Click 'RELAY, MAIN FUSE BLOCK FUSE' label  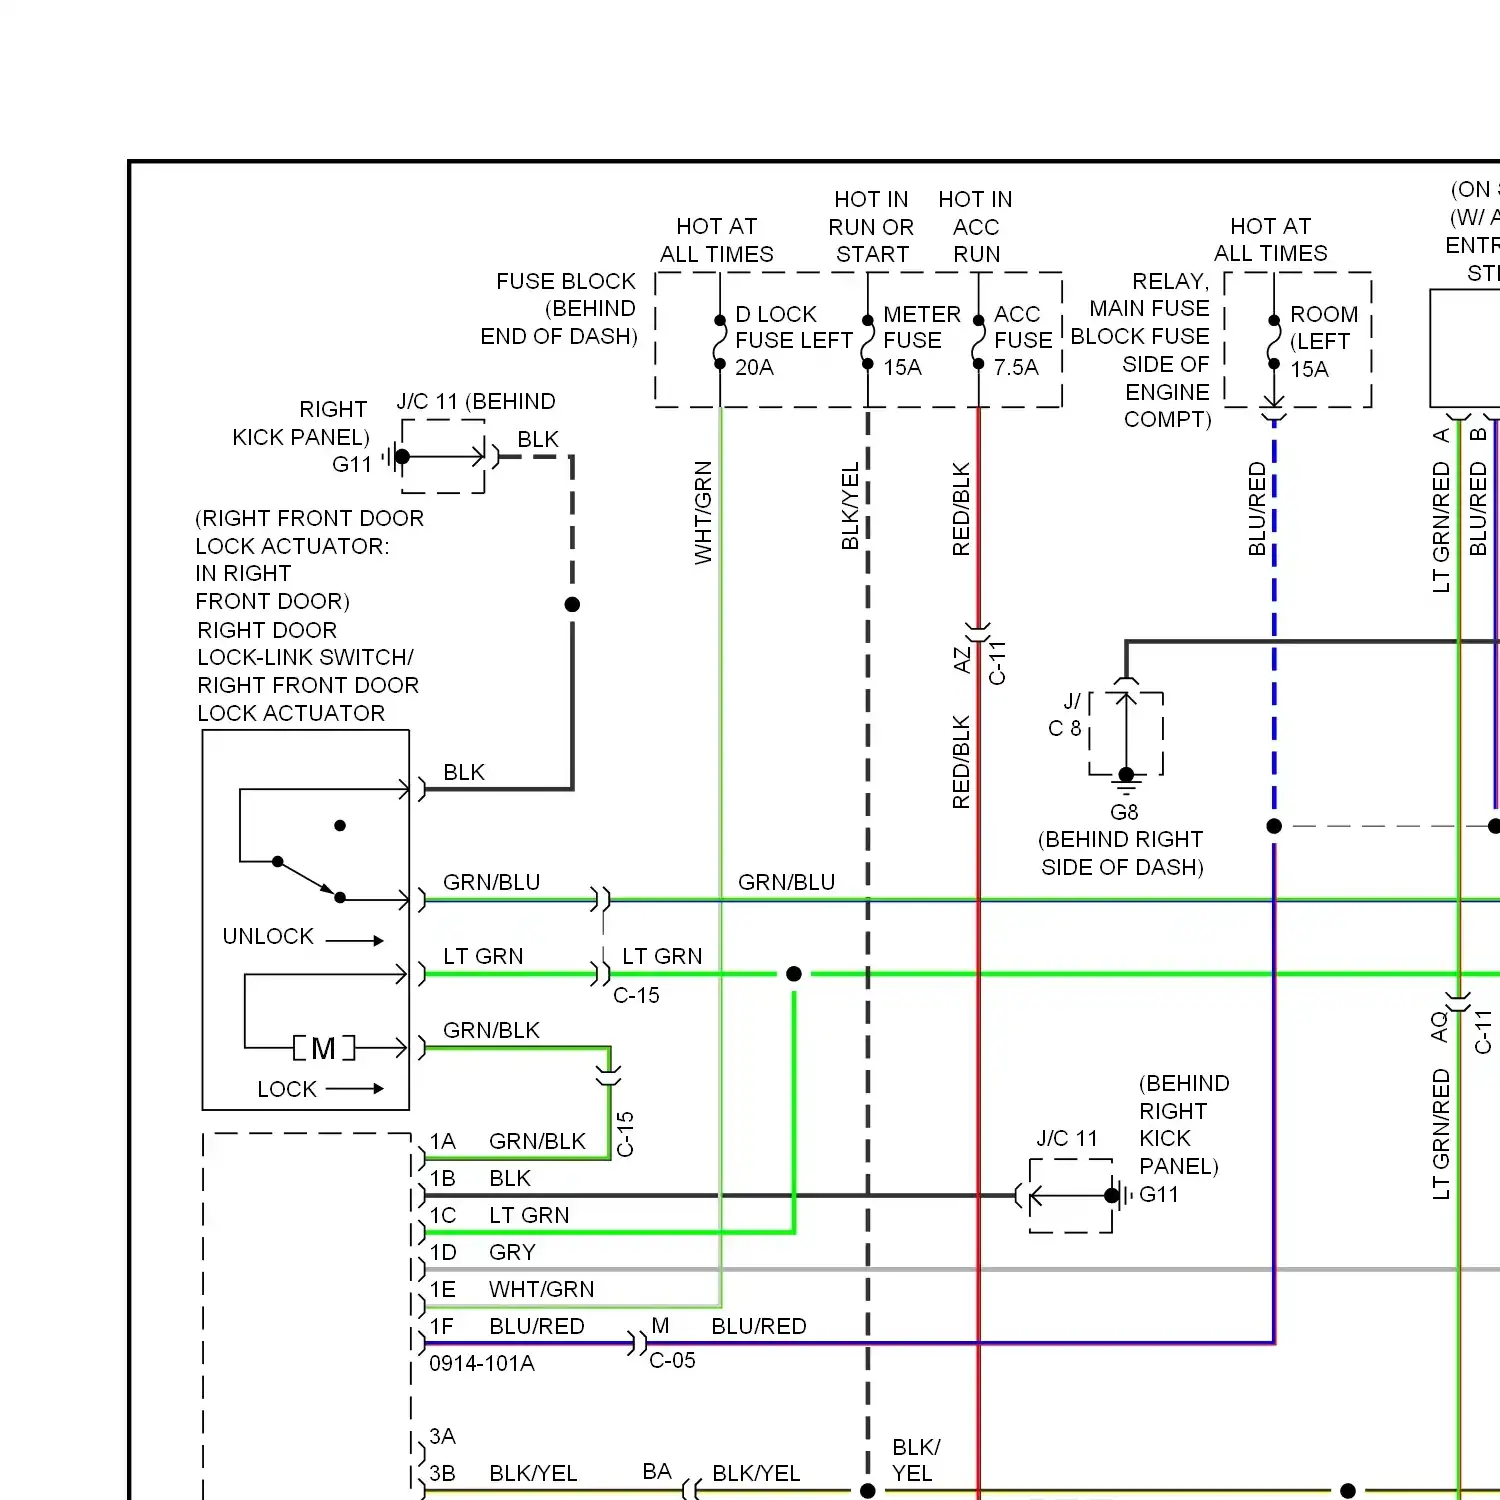pos(1140,309)
